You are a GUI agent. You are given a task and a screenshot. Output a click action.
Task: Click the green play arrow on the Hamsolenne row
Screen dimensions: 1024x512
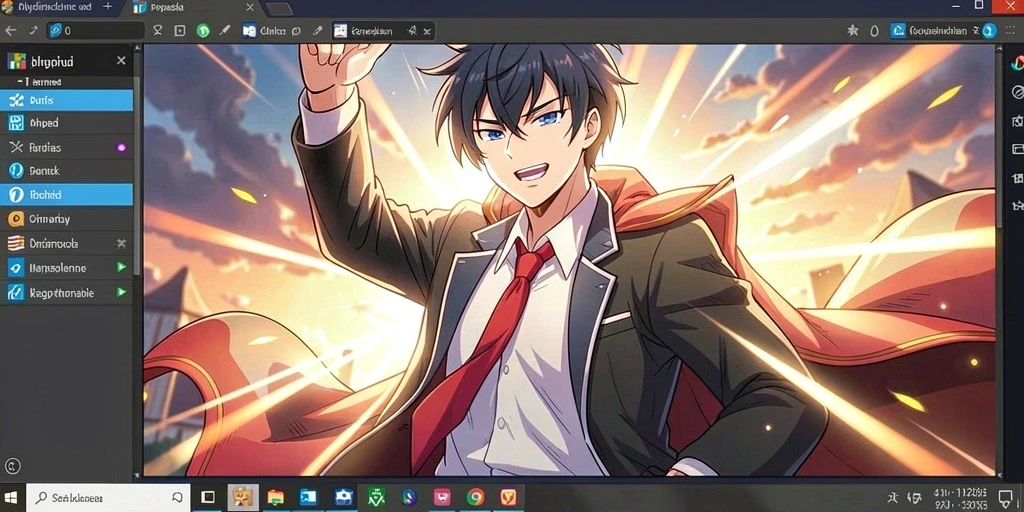click(121, 267)
